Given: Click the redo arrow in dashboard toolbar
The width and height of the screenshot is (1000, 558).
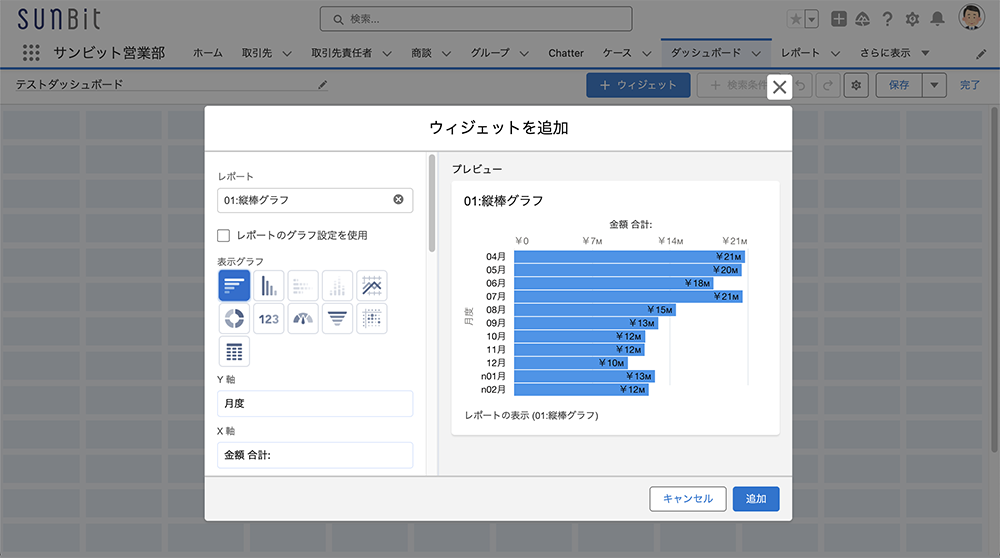Looking at the screenshot, I should click(827, 85).
